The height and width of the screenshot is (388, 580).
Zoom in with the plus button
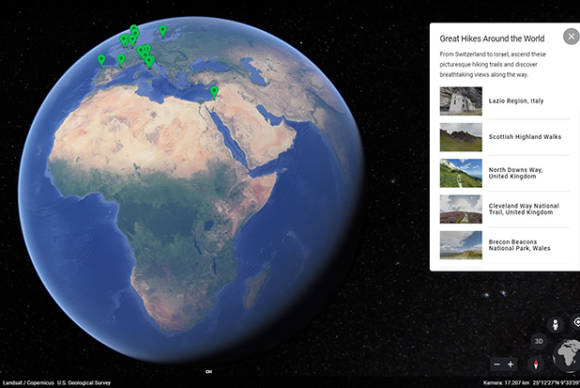tap(511, 364)
